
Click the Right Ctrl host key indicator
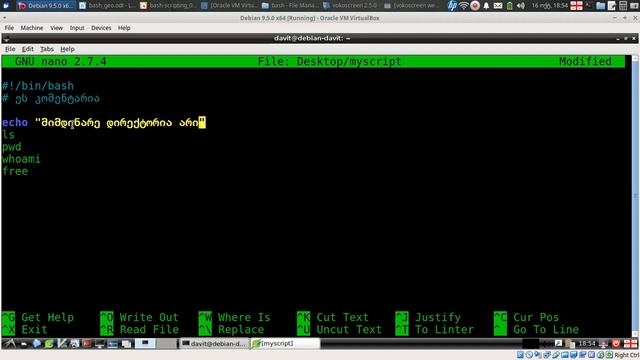[x=627, y=355]
